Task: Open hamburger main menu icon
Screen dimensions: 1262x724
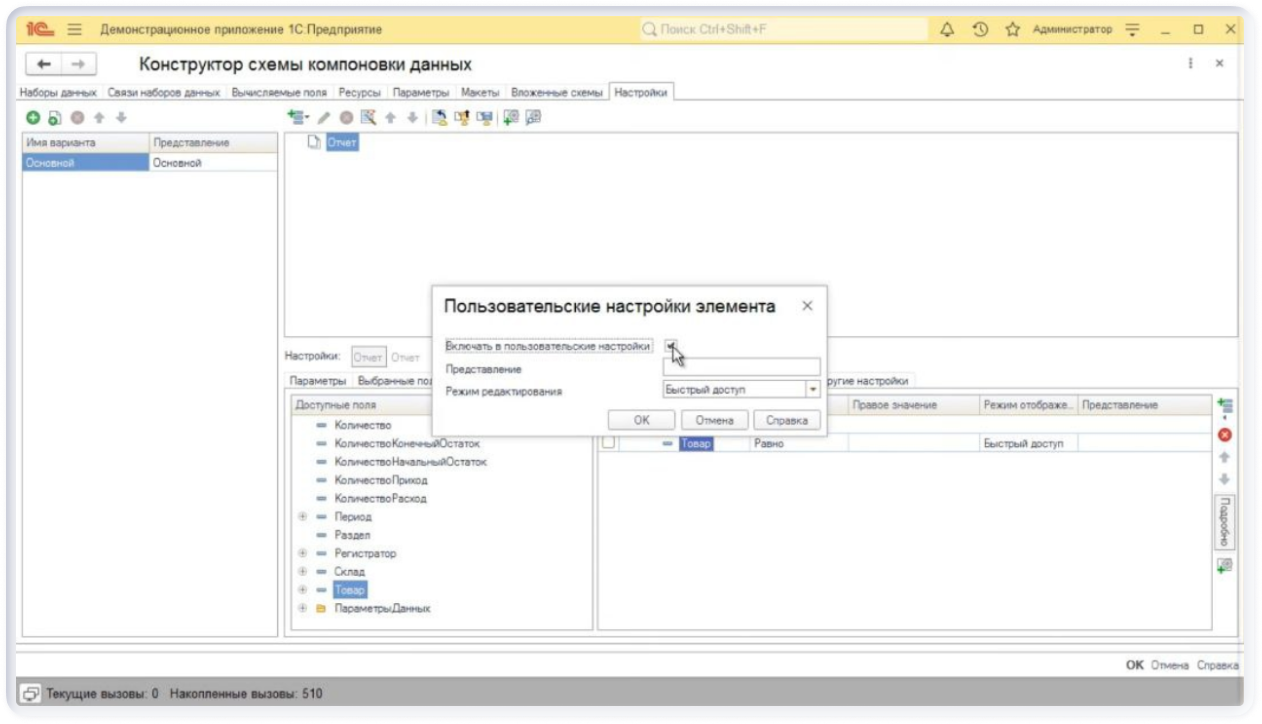Action: pyautogui.click(x=74, y=30)
